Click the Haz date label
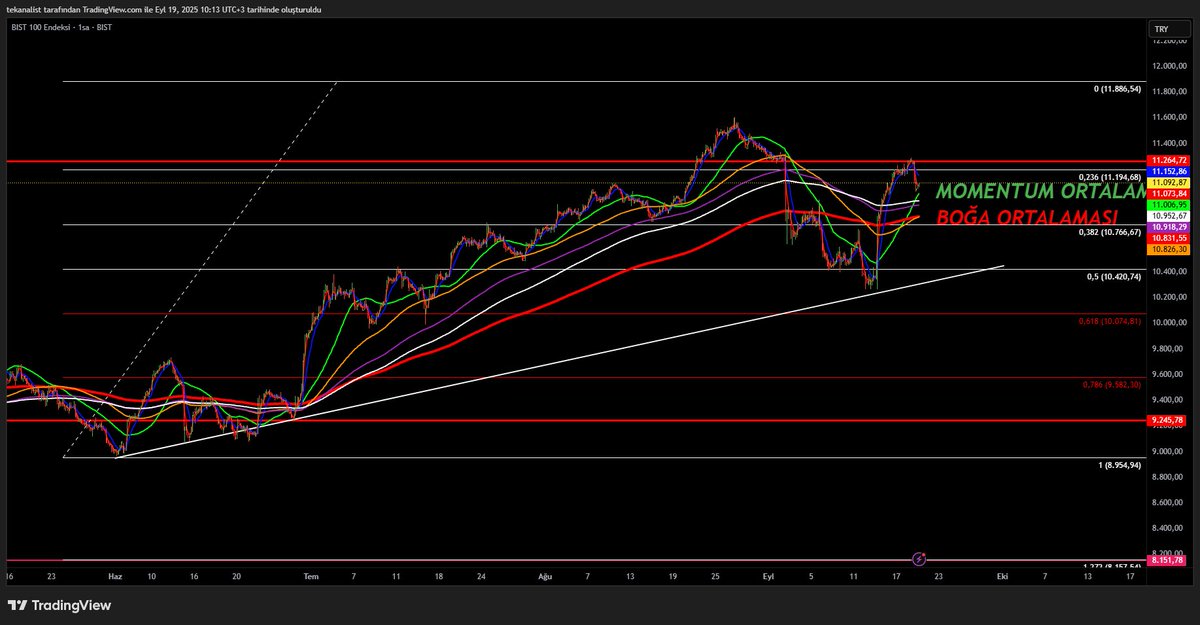Screen dimensions: 1200x625 tap(114, 577)
